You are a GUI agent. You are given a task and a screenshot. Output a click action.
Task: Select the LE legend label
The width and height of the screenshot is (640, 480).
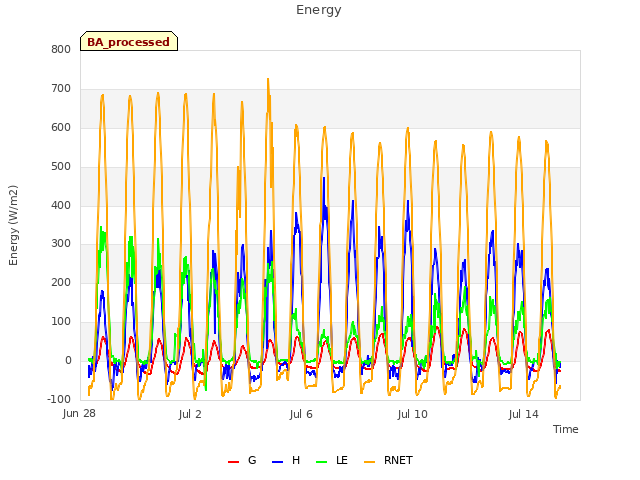pos(342,460)
